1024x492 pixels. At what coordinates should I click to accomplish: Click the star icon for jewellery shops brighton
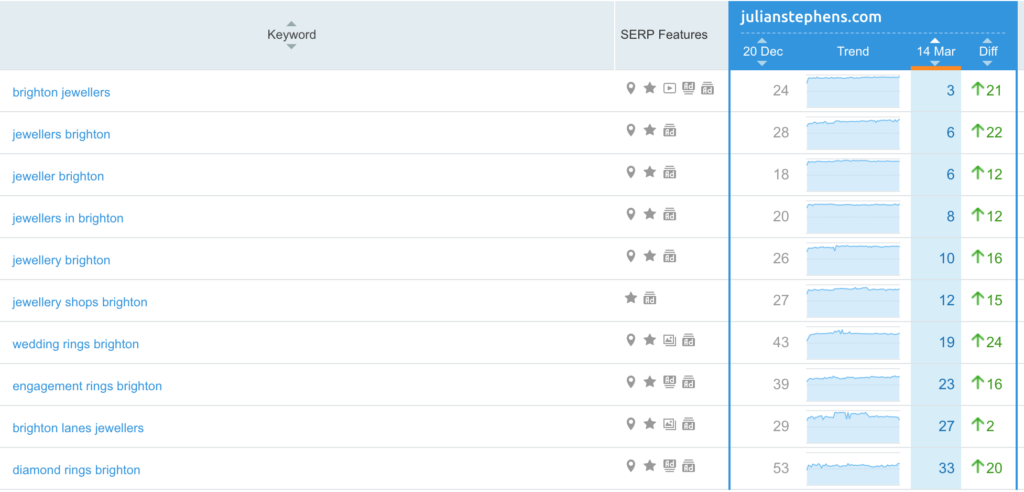[630, 298]
